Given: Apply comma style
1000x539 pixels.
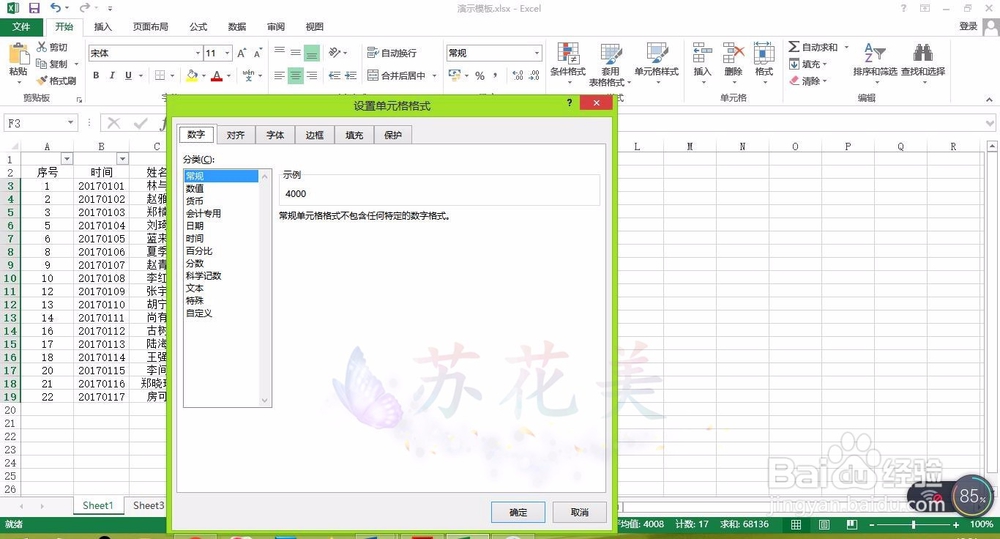Looking at the screenshot, I should tap(495, 75).
